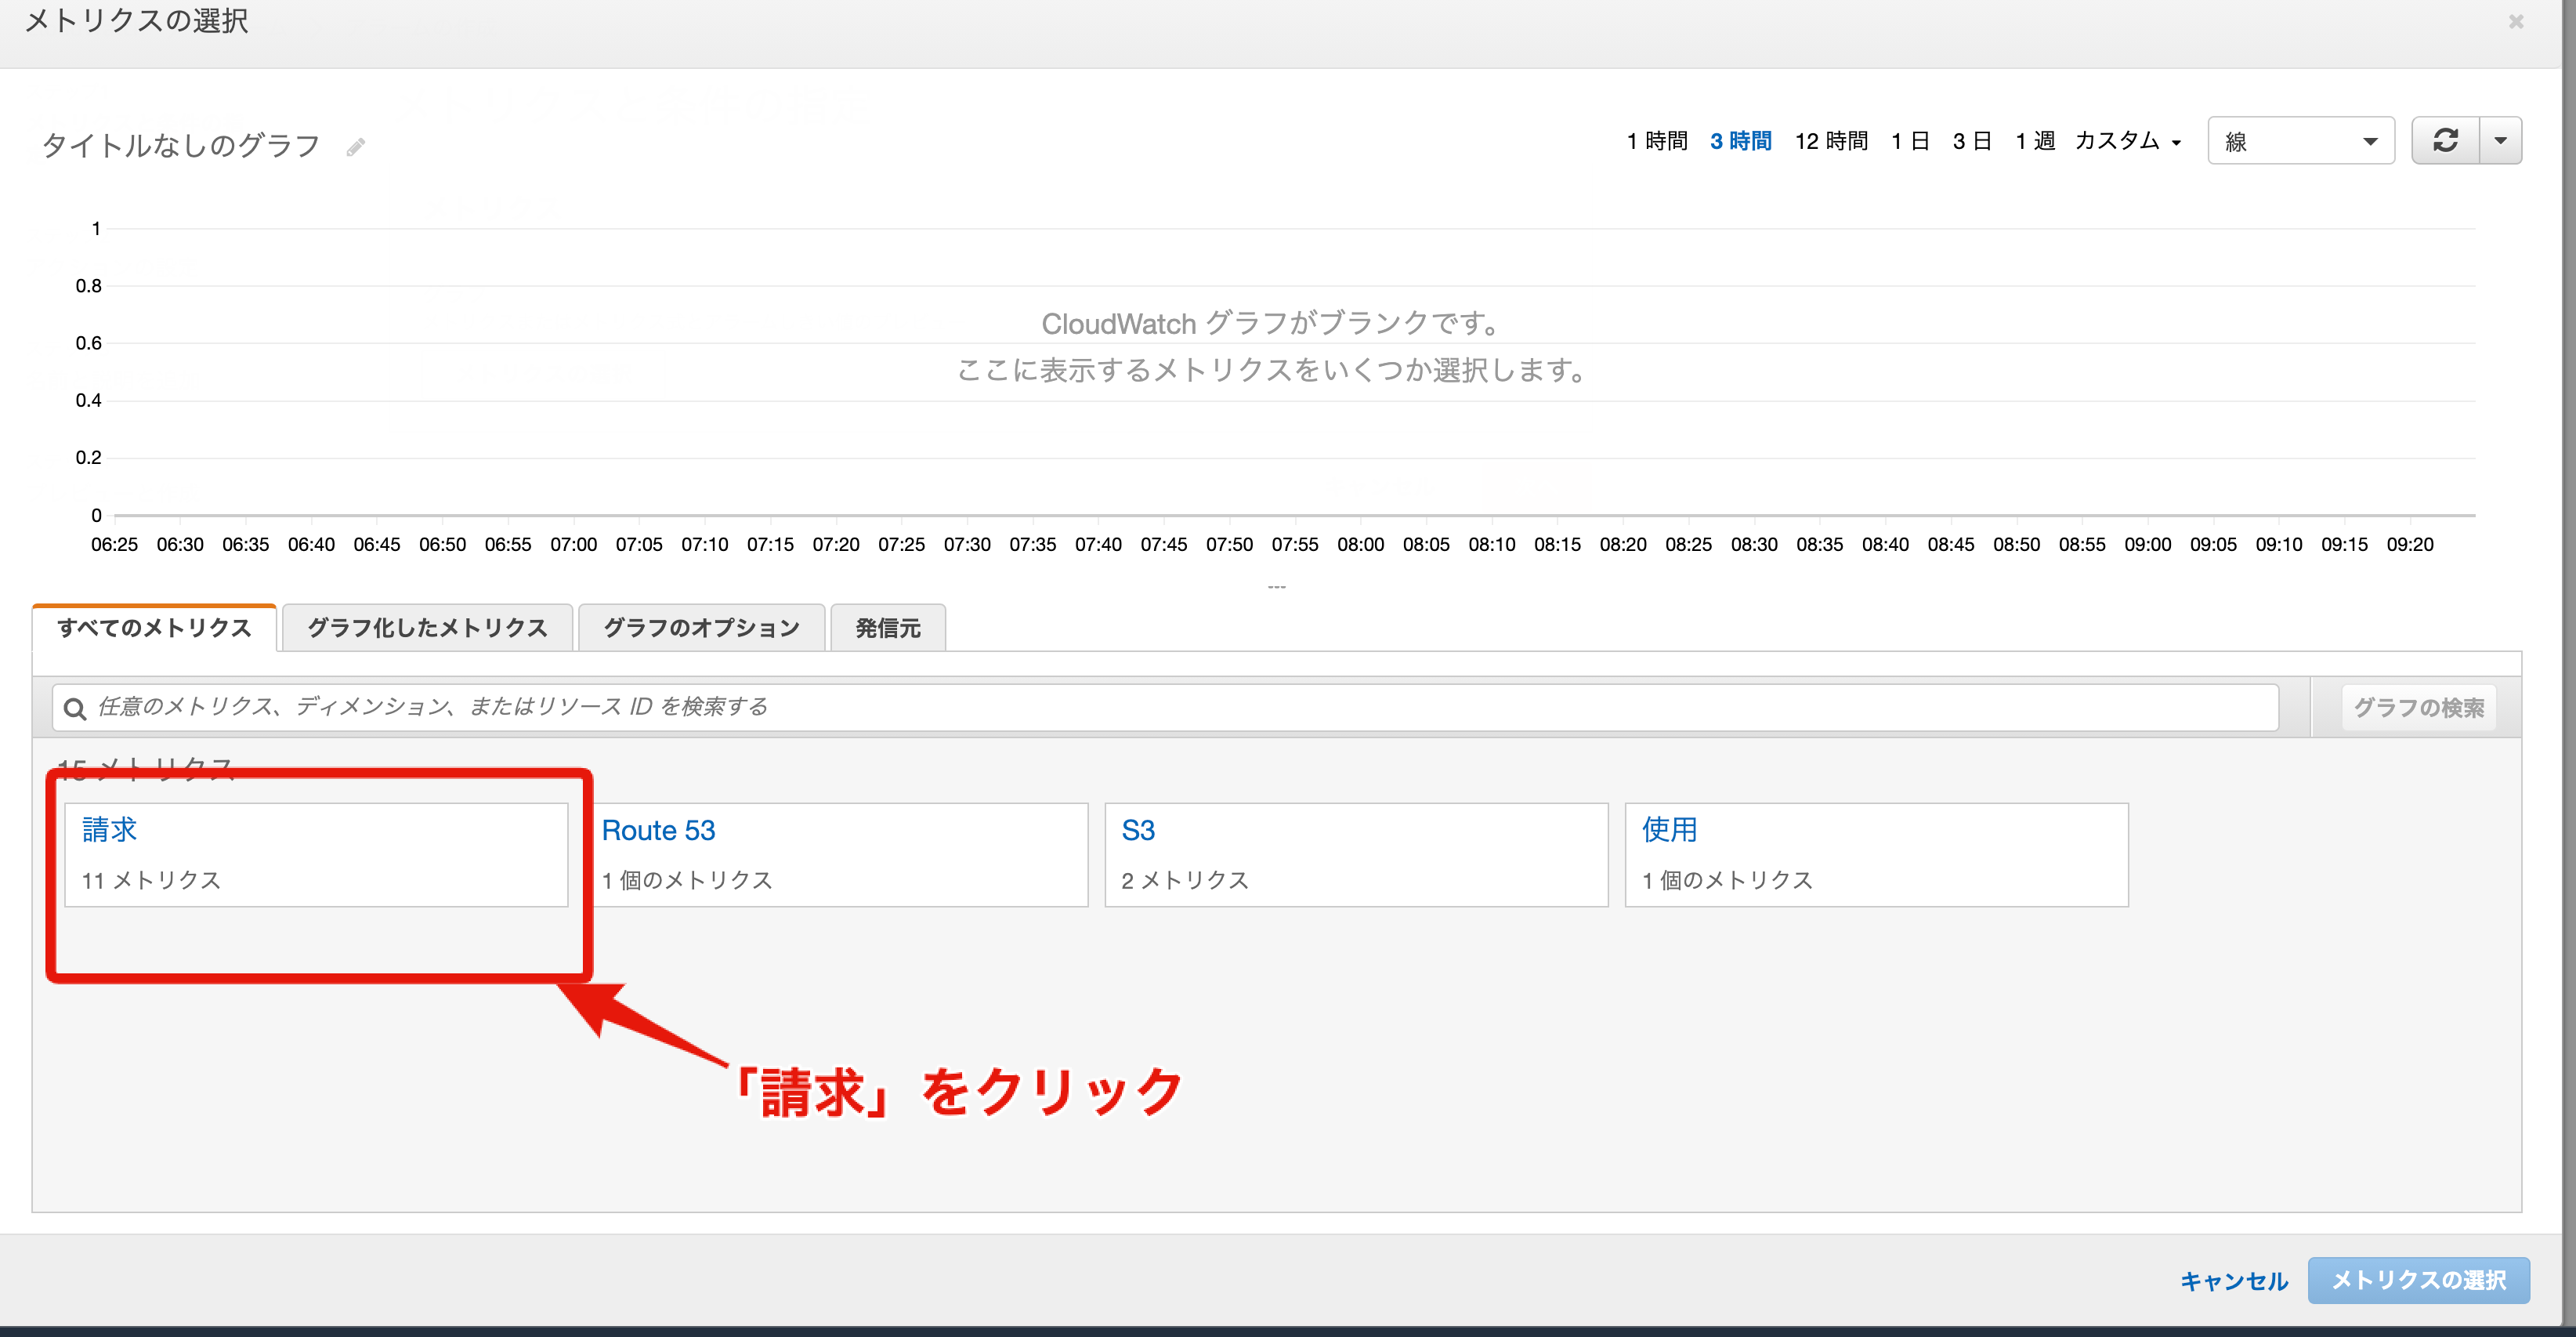Click the search magnifier icon

[x=74, y=708]
